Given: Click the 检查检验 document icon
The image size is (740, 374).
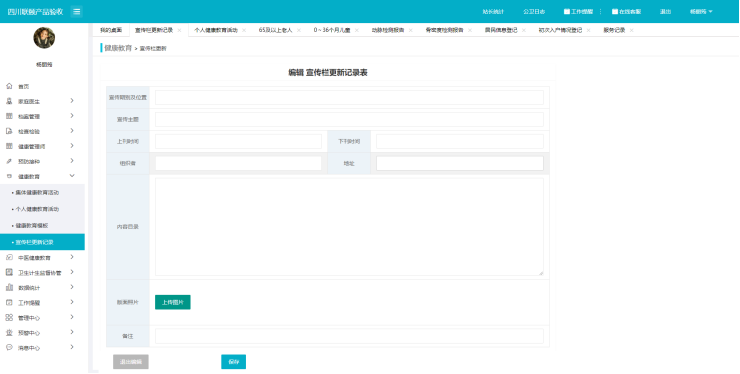Looking at the screenshot, I should tap(9, 131).
